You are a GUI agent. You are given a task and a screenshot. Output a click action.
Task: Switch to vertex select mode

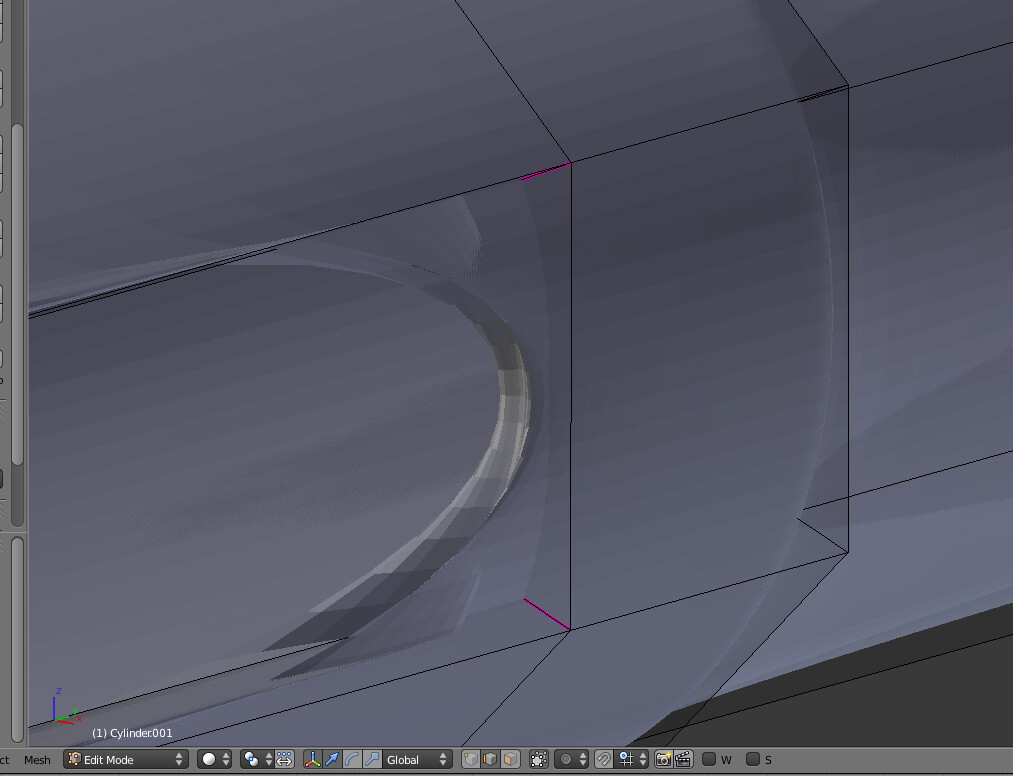tap(470, 759)
